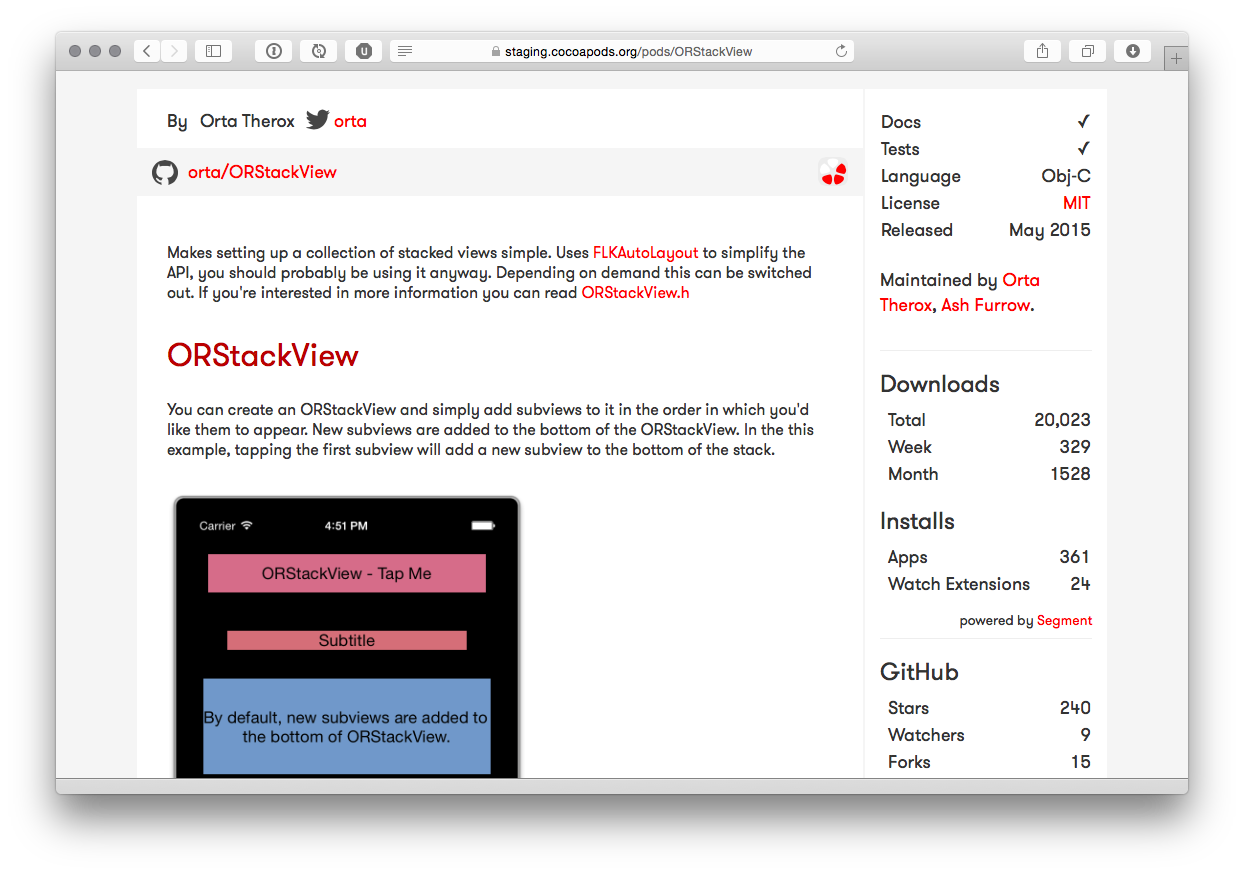Click the Language Obj-C value
The height and width of the screenshot is (874, 1244).
coord(1066,176)
